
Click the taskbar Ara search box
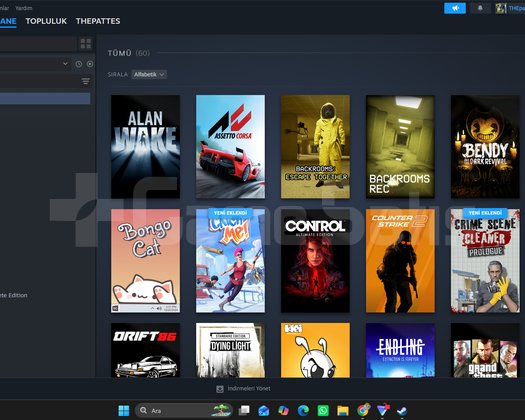(184, 410)
